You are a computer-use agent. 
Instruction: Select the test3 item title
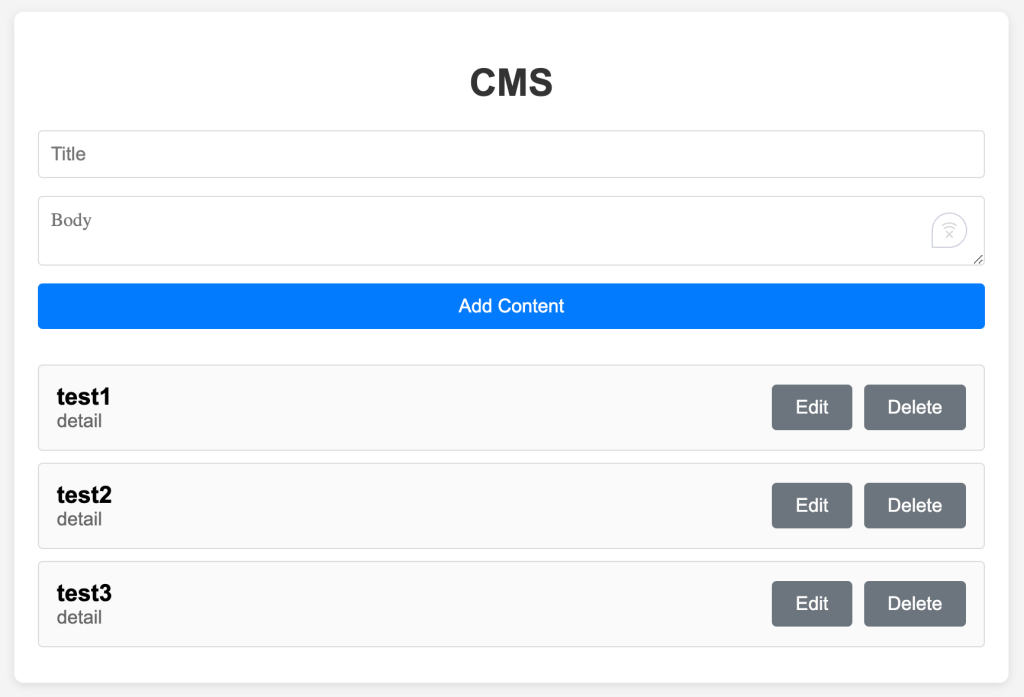pyautogui.click(x=82, y=592)
